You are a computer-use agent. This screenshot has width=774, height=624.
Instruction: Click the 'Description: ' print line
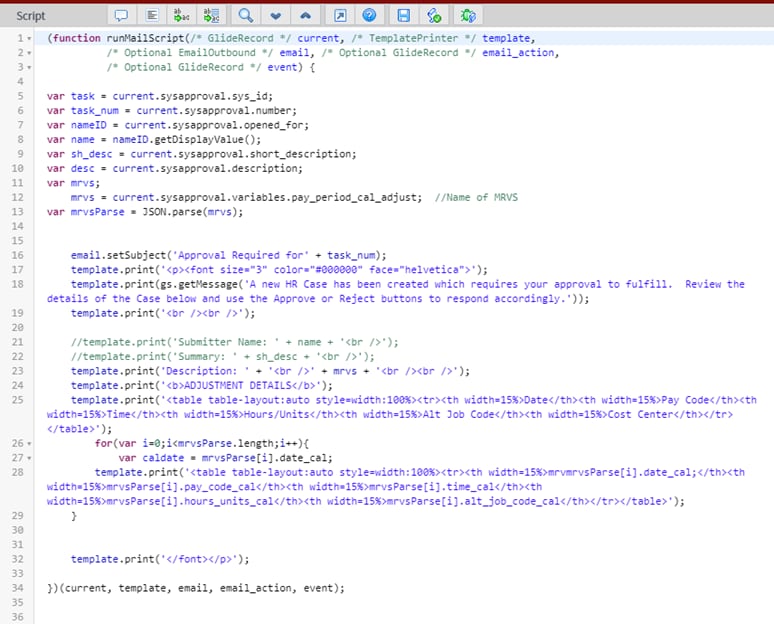click(x=270, y=371)
